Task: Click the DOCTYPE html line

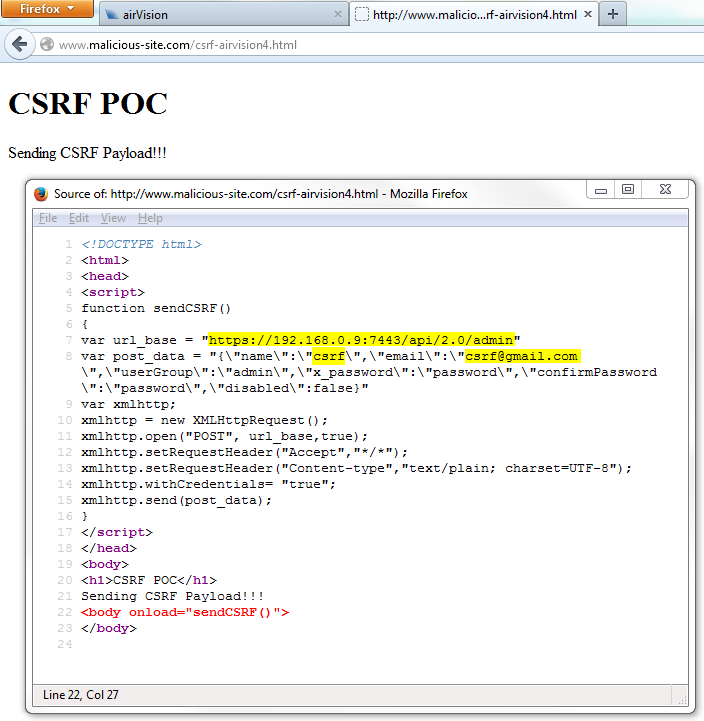Action: [142, 244]
